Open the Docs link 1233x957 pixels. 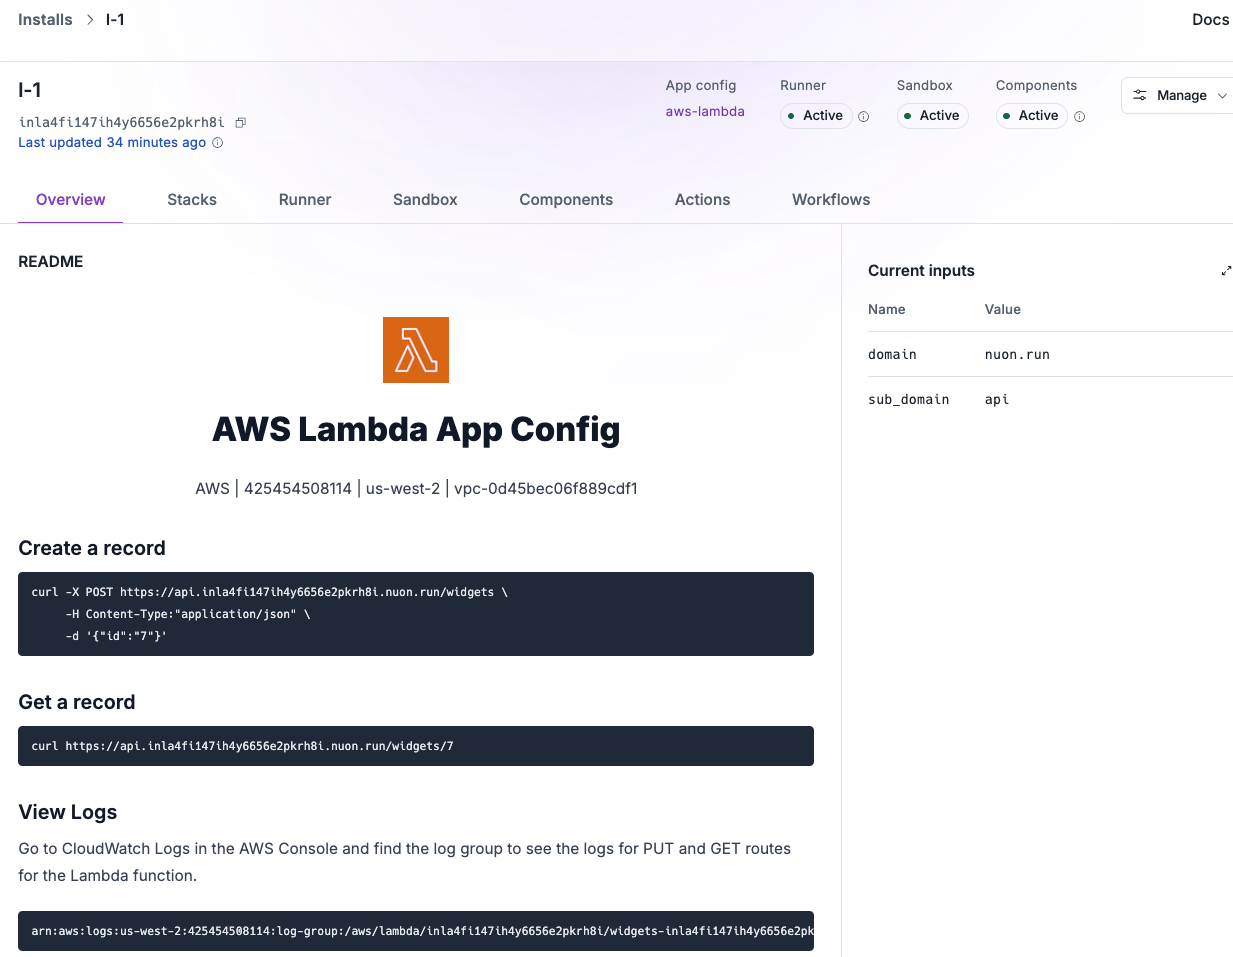(1210, 20)
